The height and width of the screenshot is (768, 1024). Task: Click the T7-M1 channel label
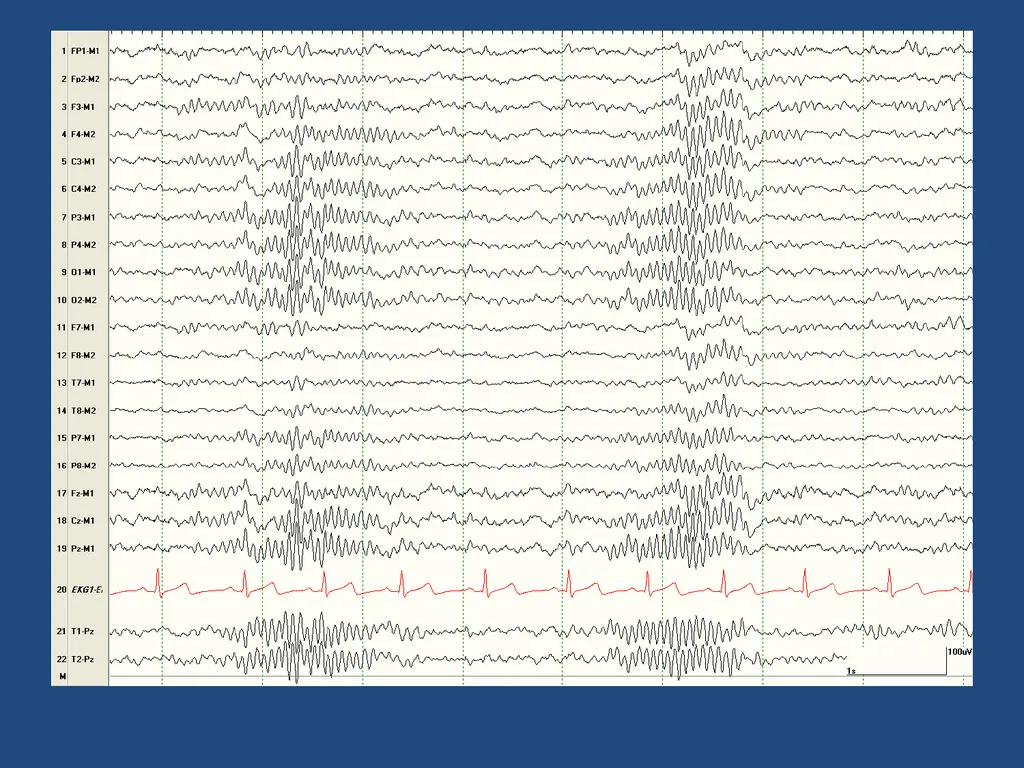coord(84,383)
